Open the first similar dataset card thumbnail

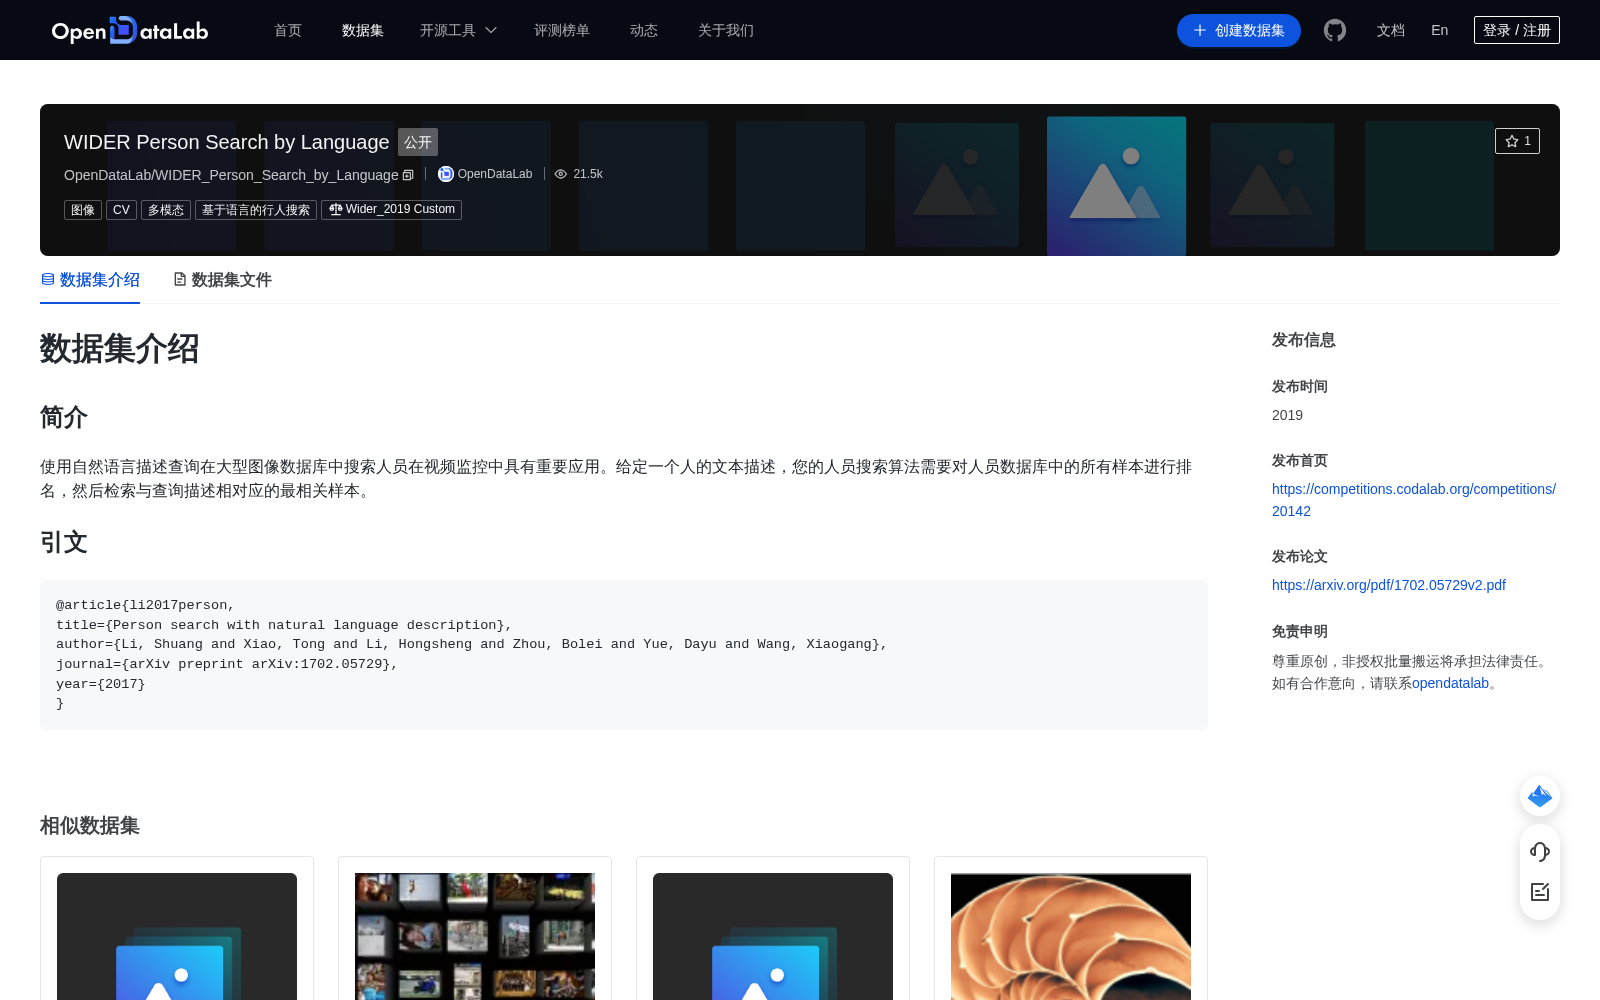pos(177,936)
